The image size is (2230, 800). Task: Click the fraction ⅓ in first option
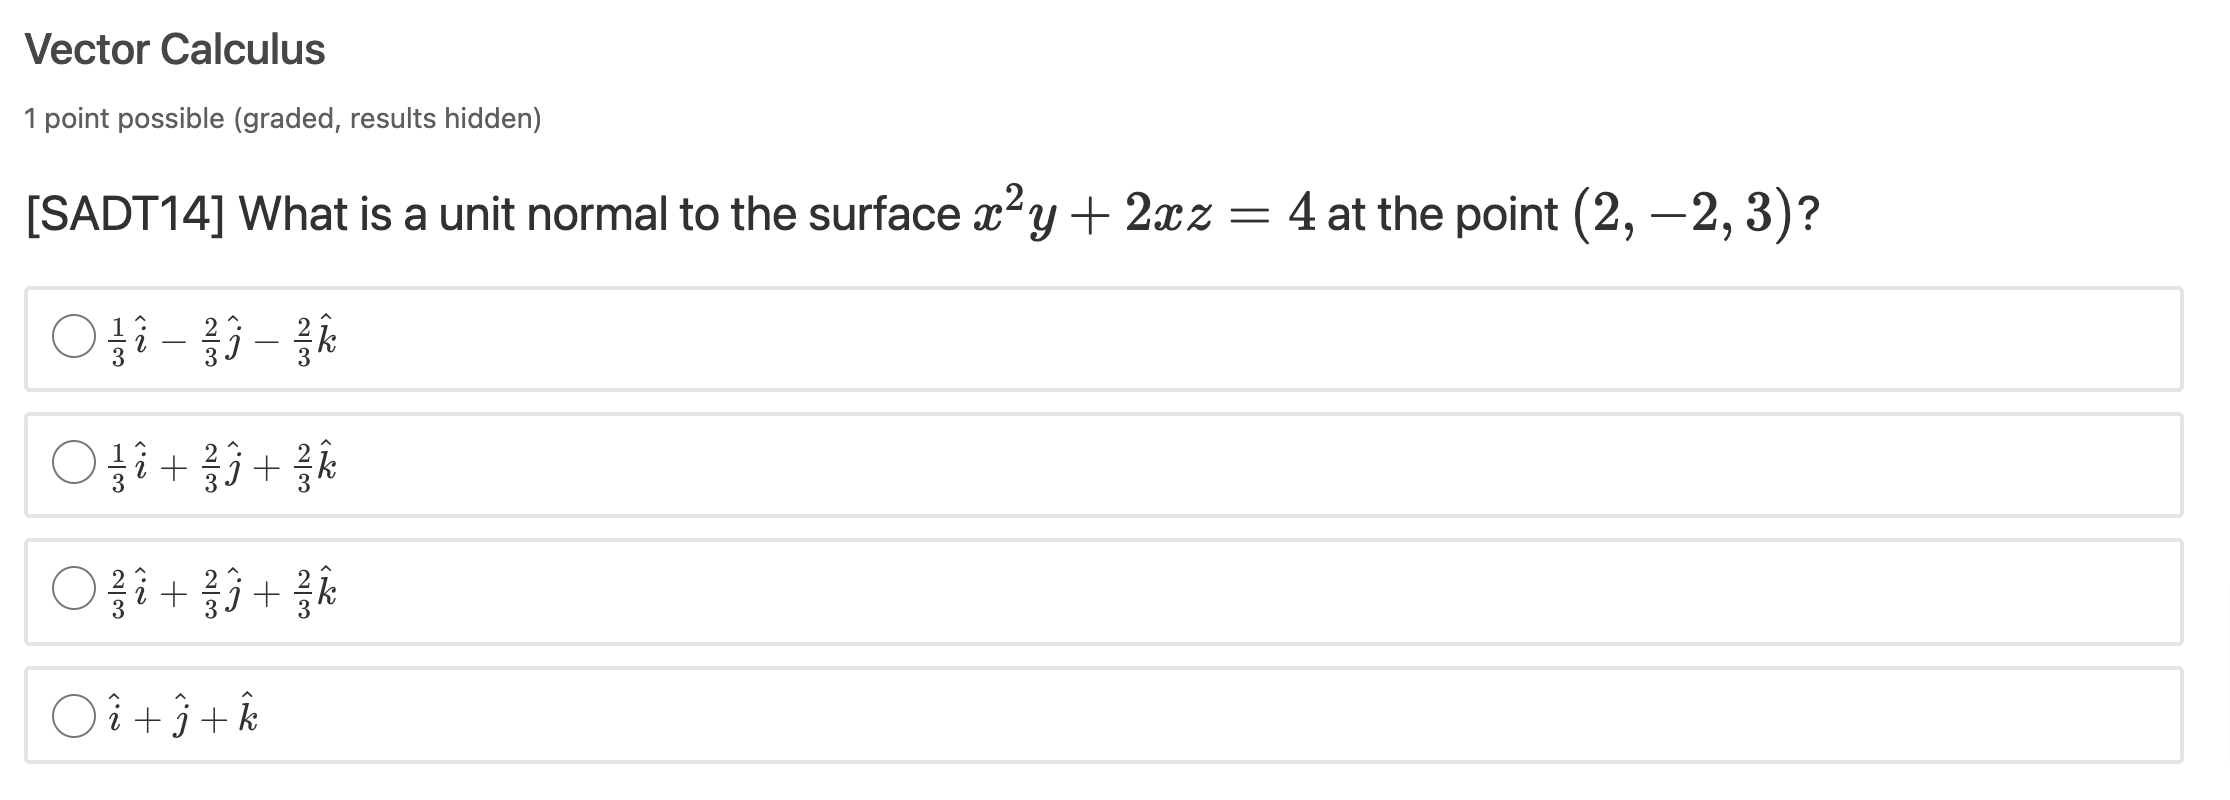point(119,337)
